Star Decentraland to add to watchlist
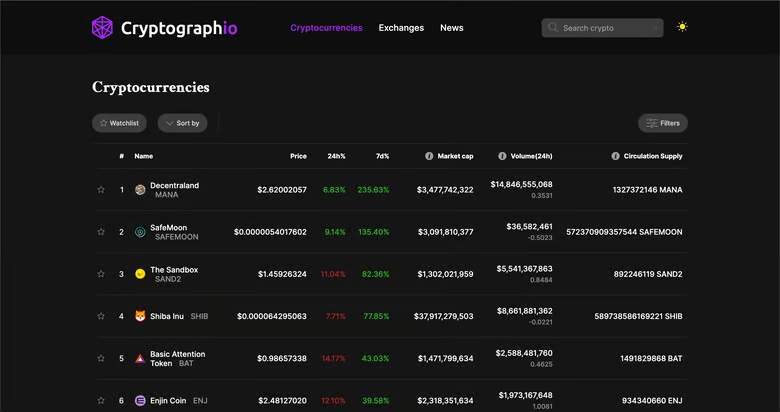Image resolution: width=780 pixels, height=412 pixels. coord(101,190)
